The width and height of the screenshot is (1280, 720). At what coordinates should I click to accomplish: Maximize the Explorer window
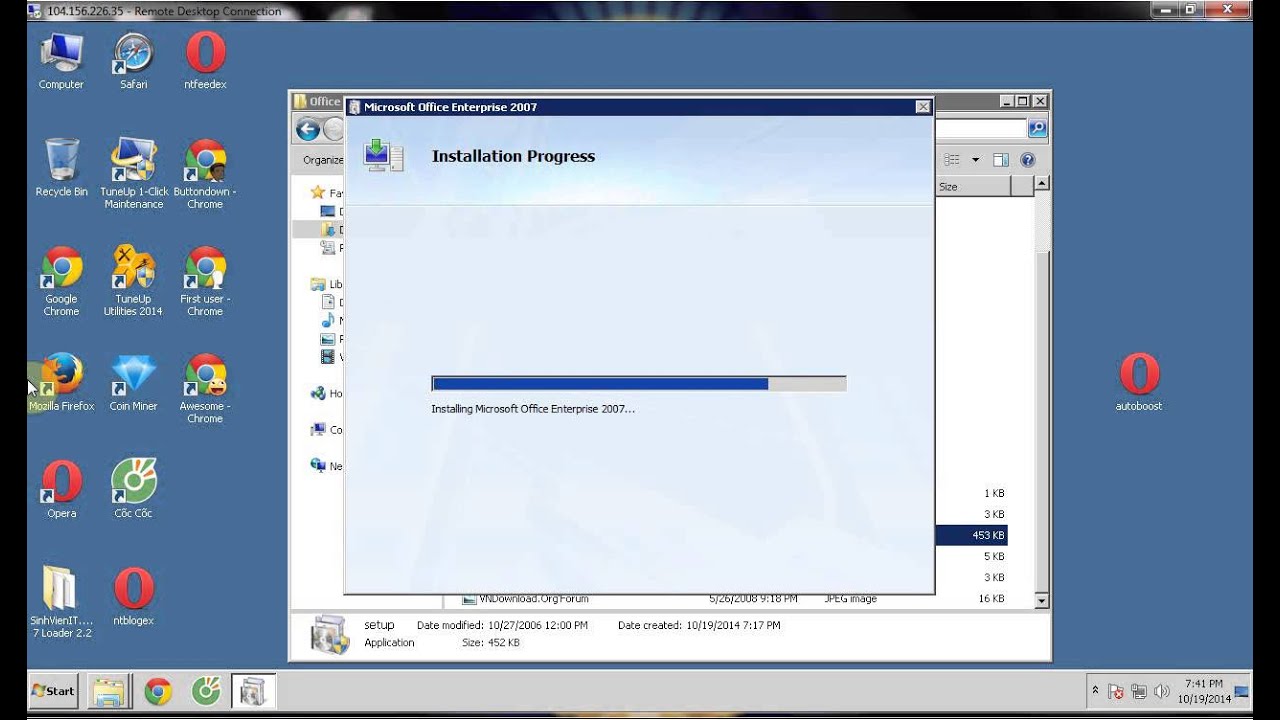coord(1023,101)
